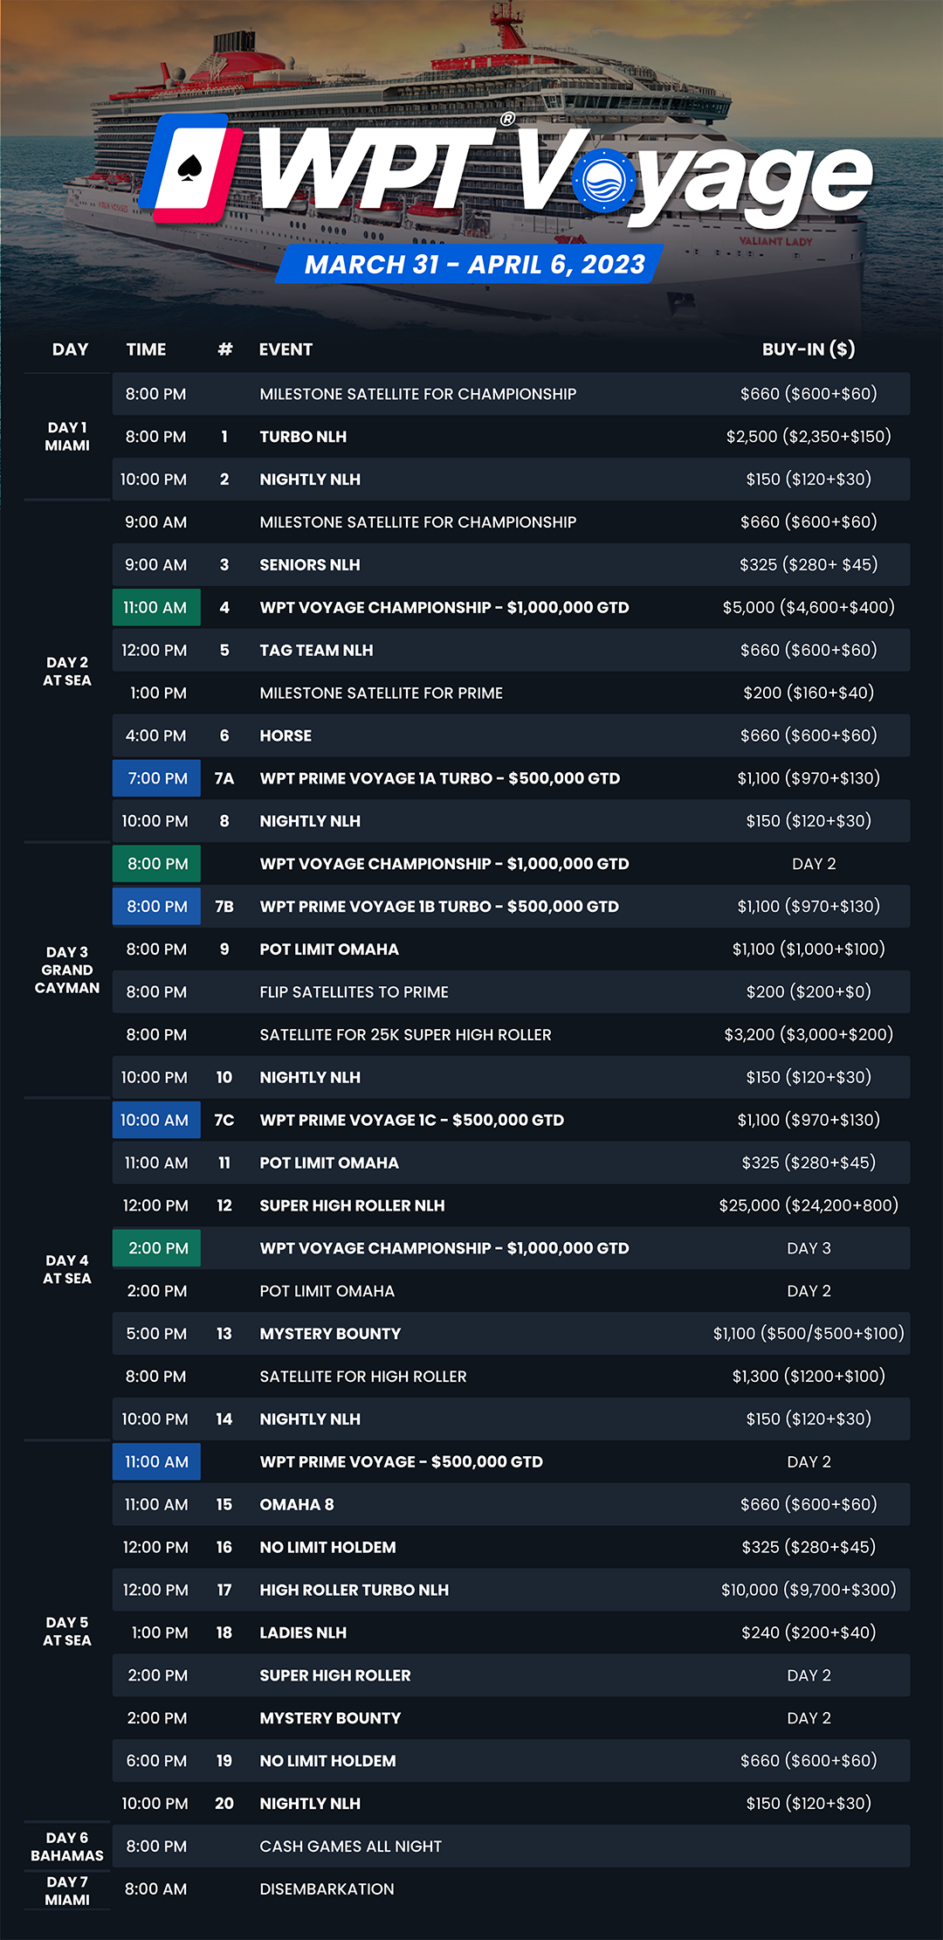Select the HORSE event

(286, 736)
